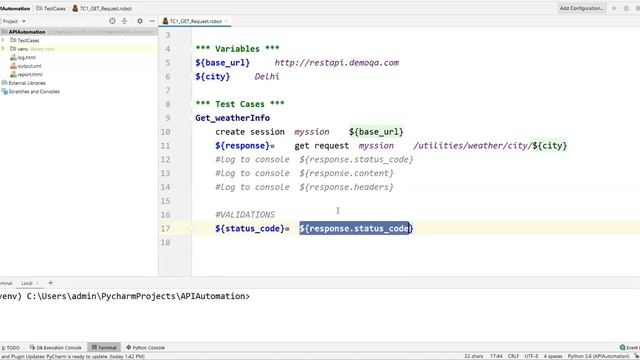This screenshot has width=640, height=360.
Task: Click the *** Variables *** section header
Action: pos(237,49)
